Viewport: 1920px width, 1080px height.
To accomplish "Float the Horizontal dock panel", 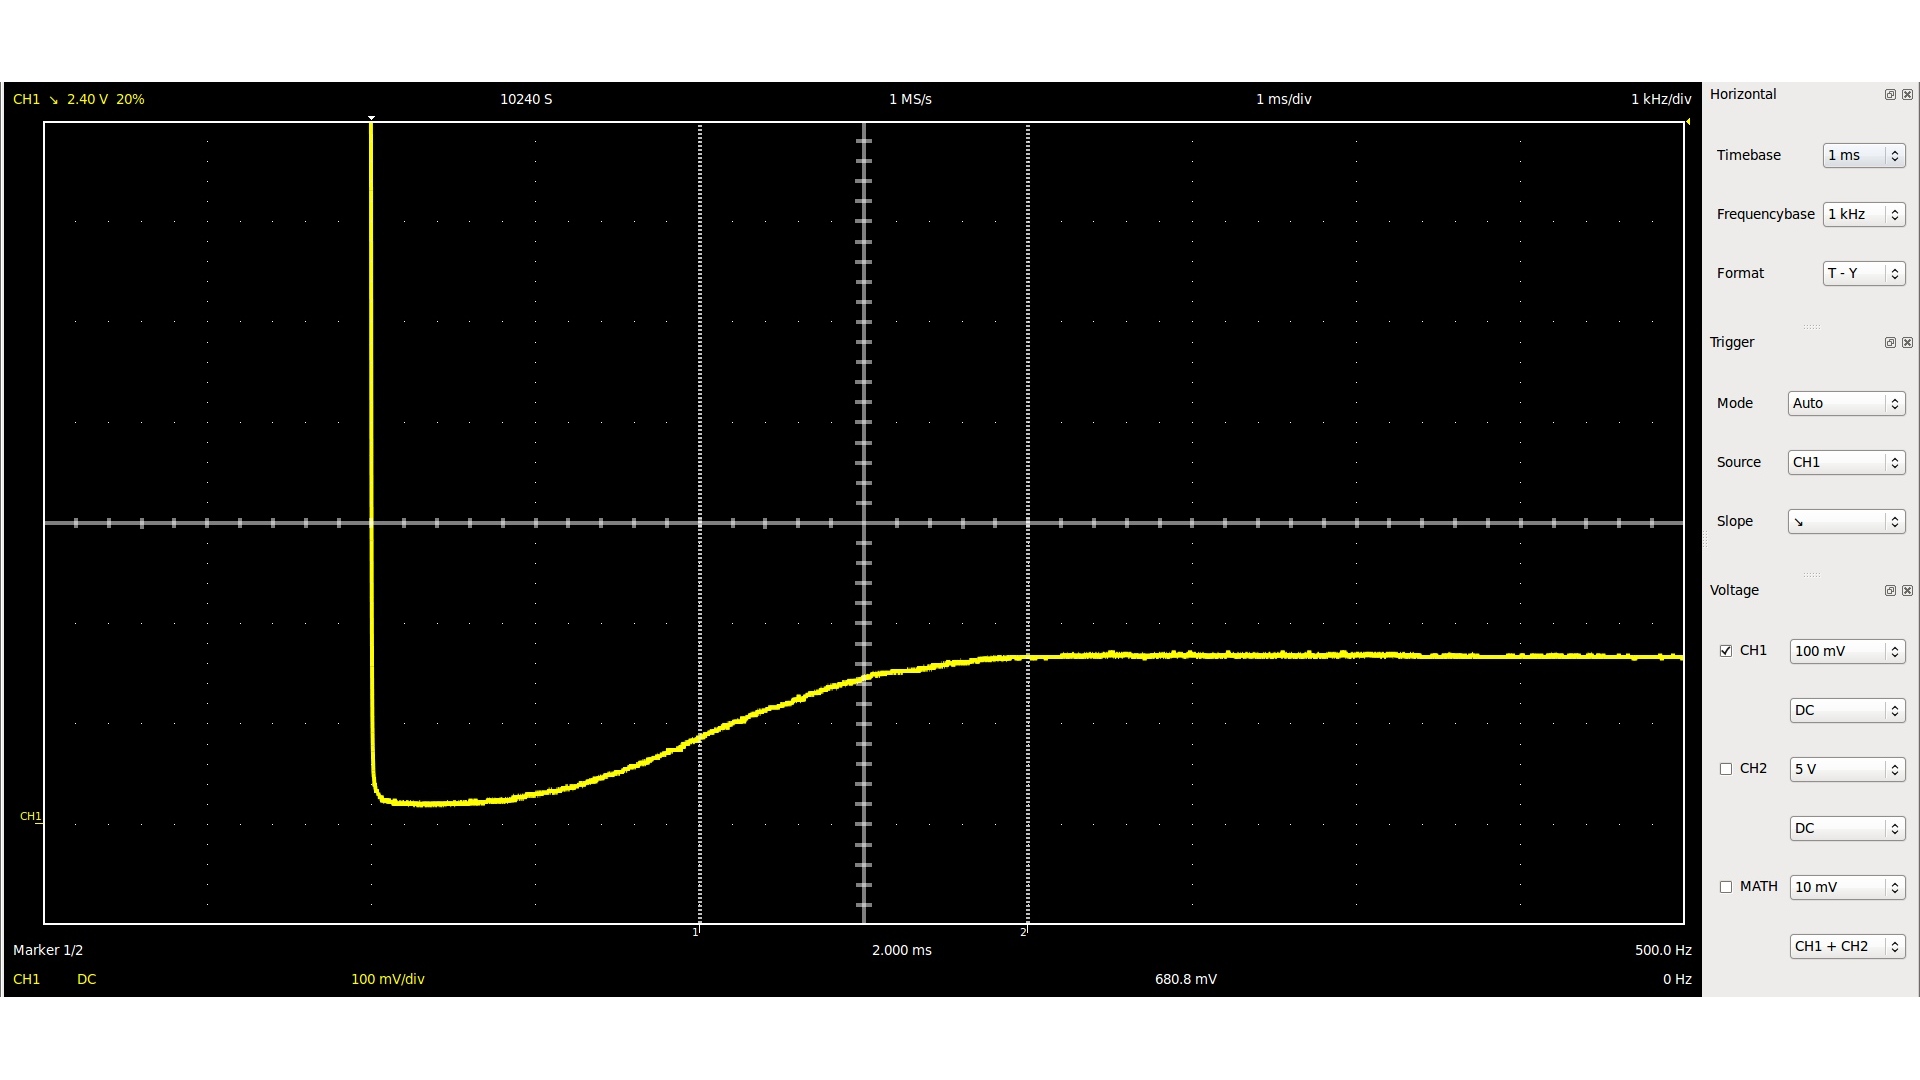I will pos(1890,95).
